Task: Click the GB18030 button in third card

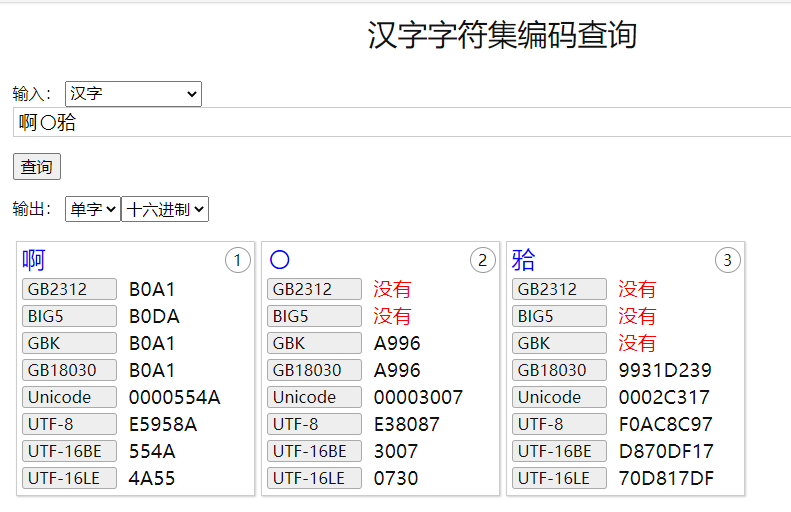Action: pos(559,370)
